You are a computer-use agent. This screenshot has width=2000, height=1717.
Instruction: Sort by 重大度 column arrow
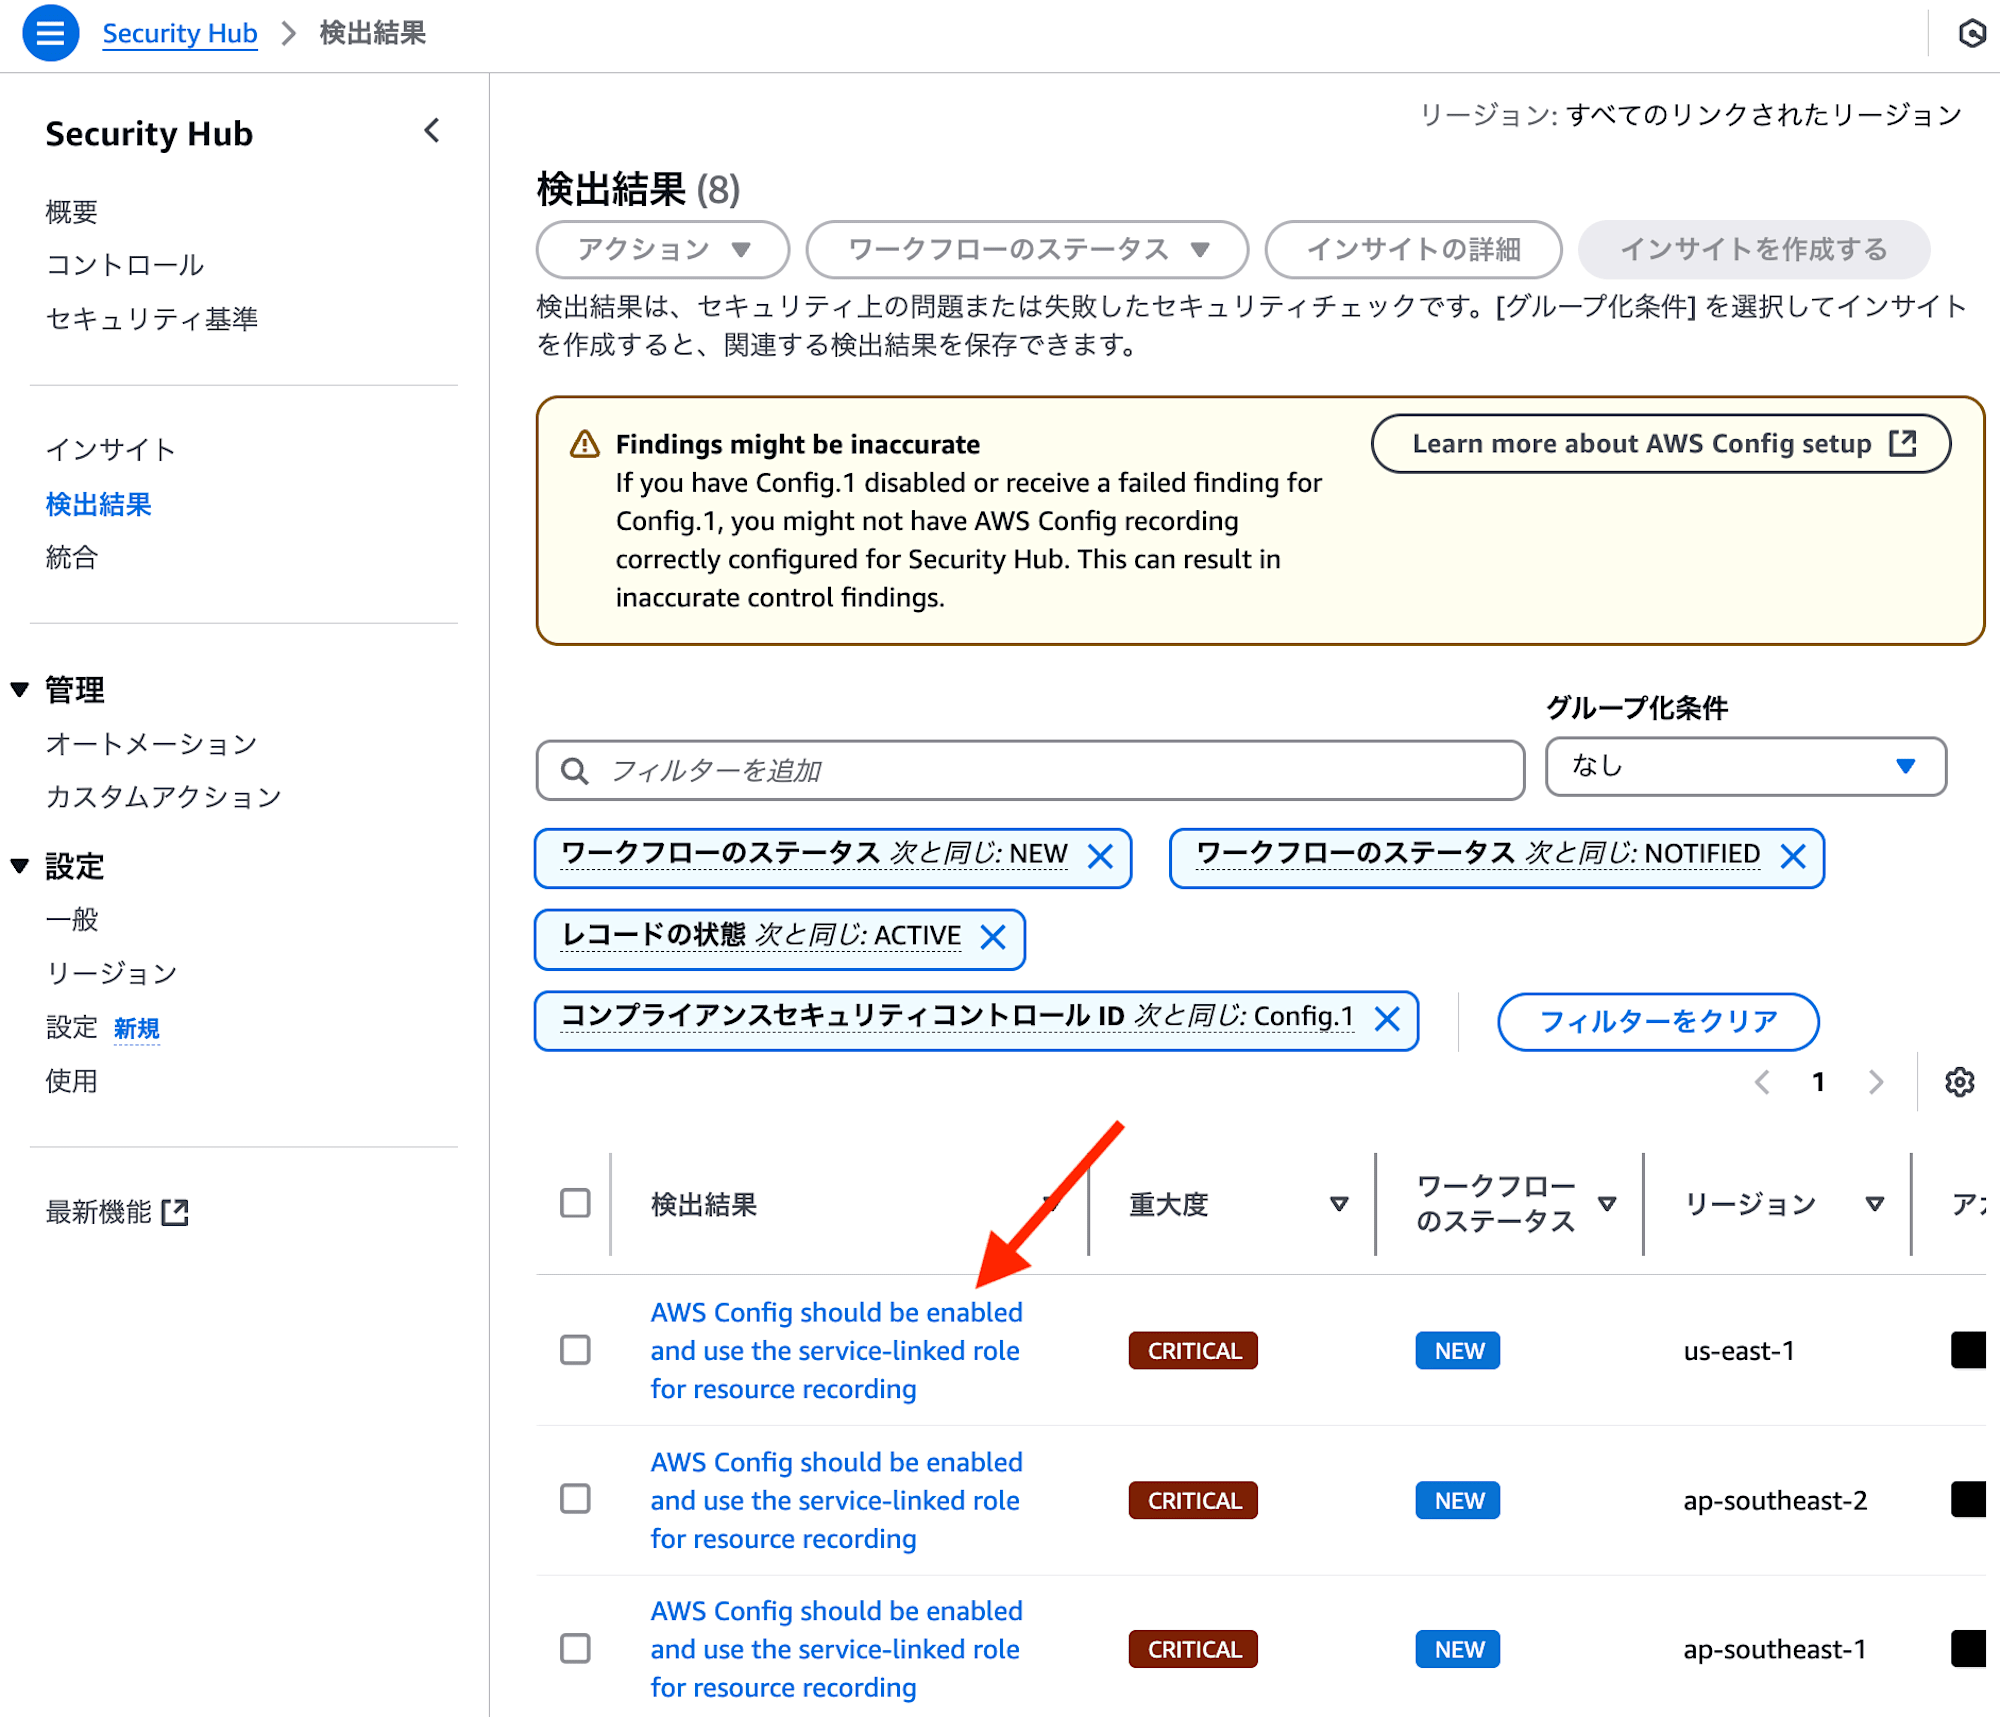pyautogui.click(x=1339, y=1204)
